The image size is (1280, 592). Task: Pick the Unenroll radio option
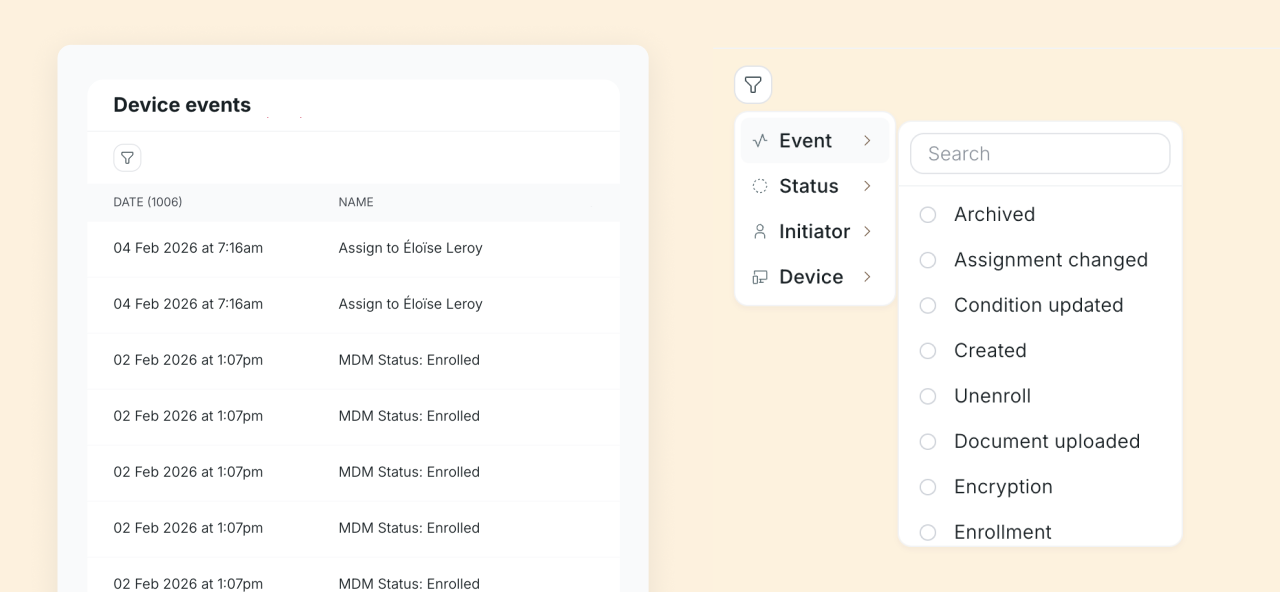click(x=928, y=397)
